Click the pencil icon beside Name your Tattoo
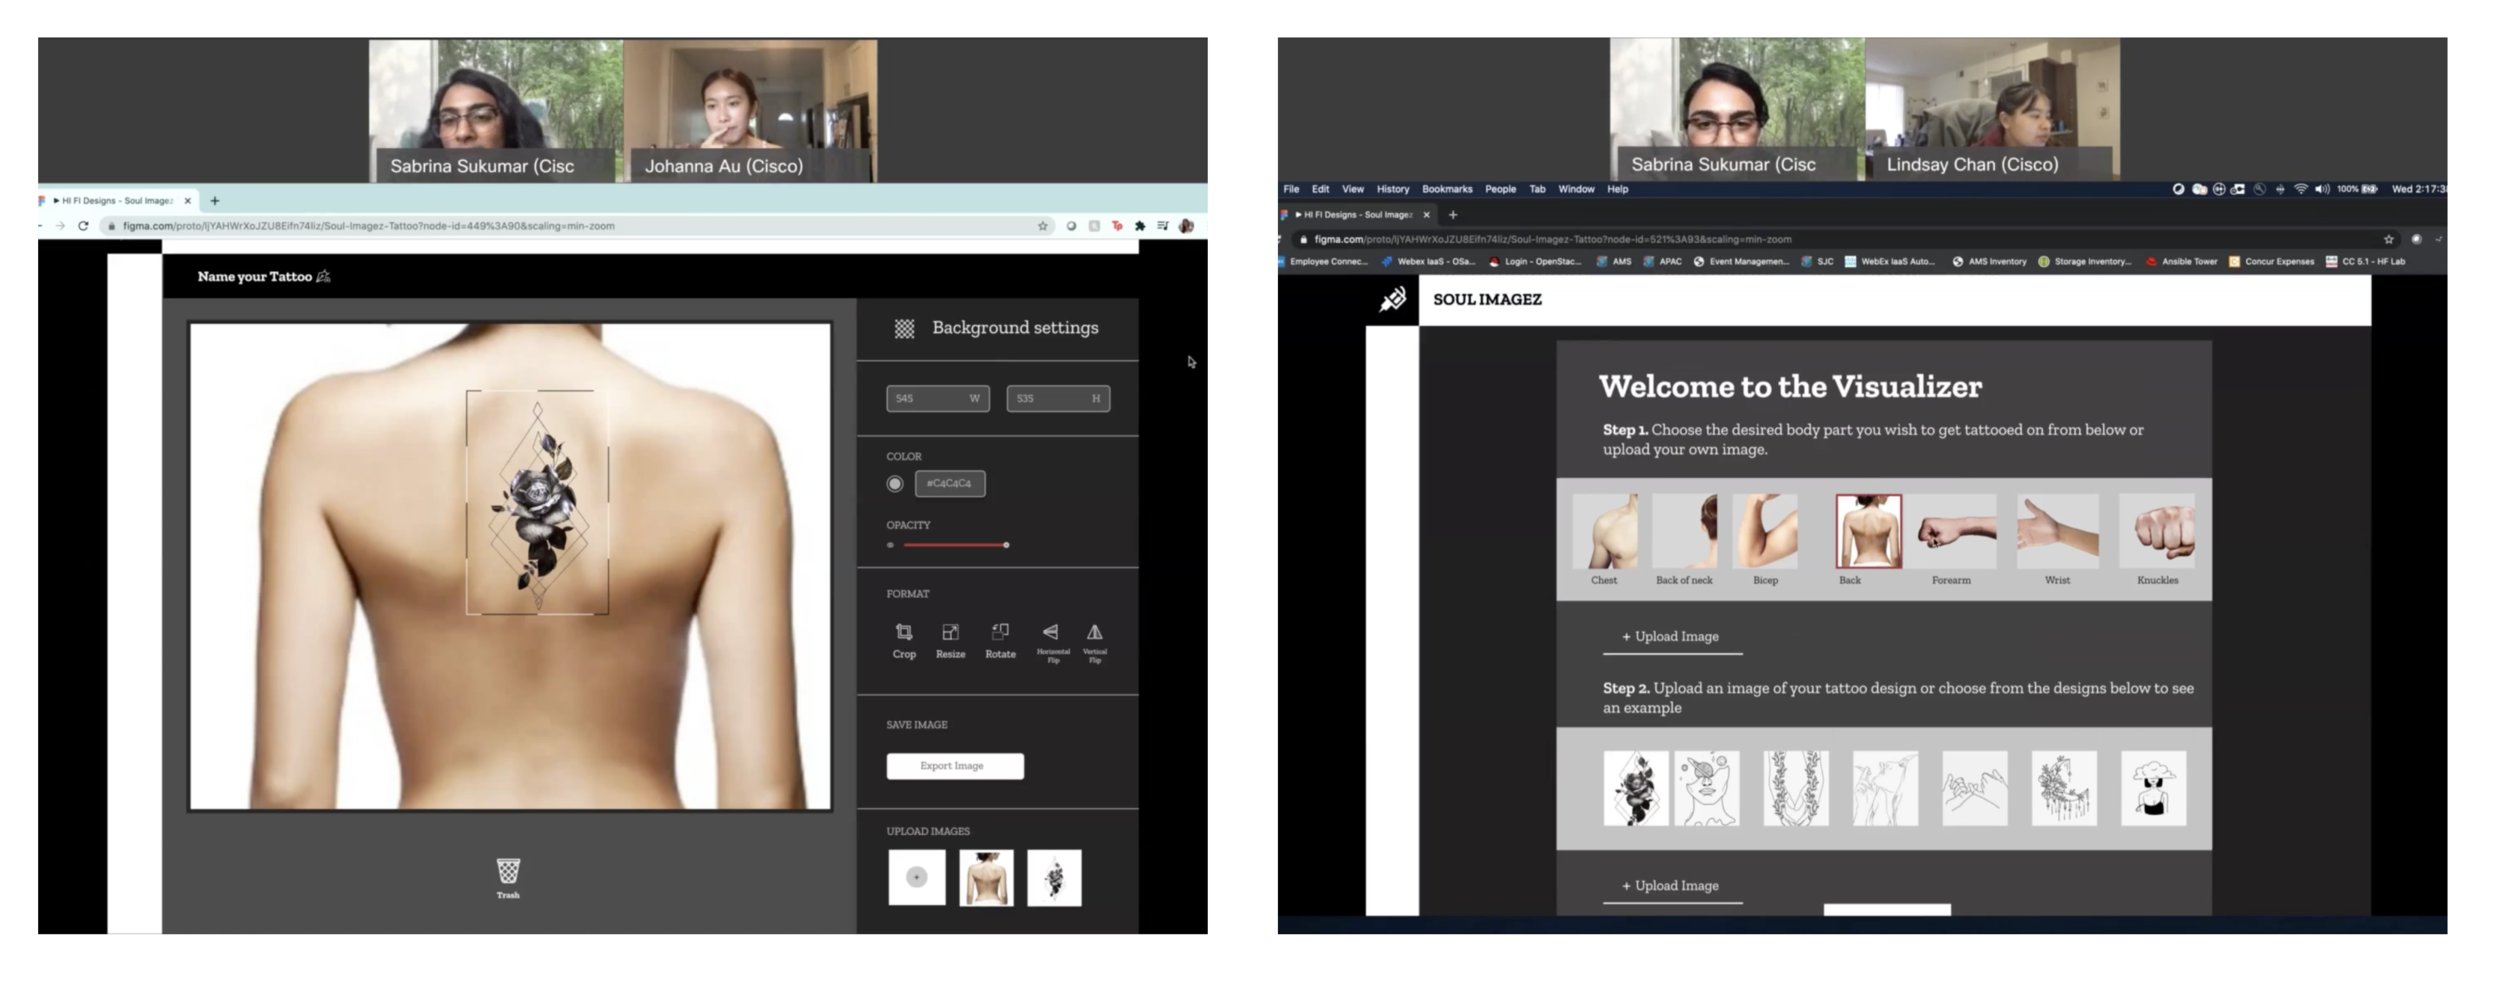 click(323, 277)
